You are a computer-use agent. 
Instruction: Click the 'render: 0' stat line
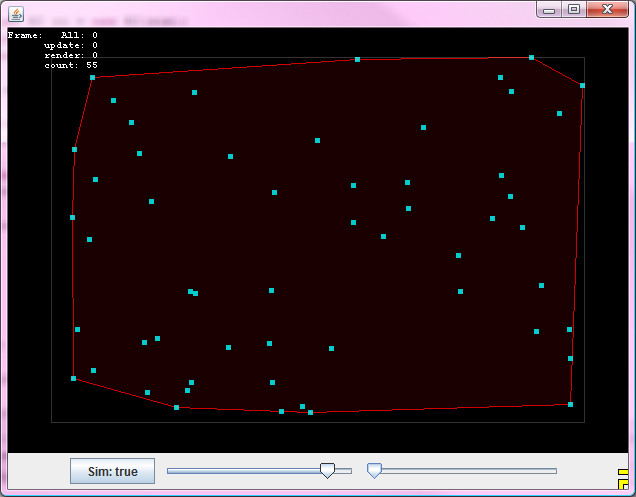click(71, 55)
